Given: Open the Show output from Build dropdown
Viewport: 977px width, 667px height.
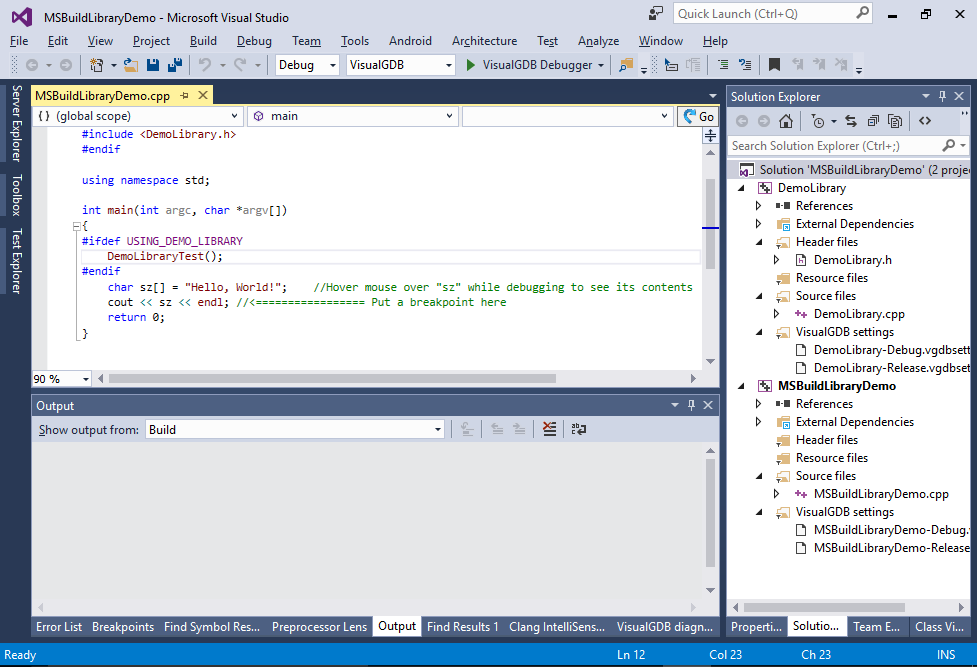Looking at the screenshot, I should click(x=295, y=429).
